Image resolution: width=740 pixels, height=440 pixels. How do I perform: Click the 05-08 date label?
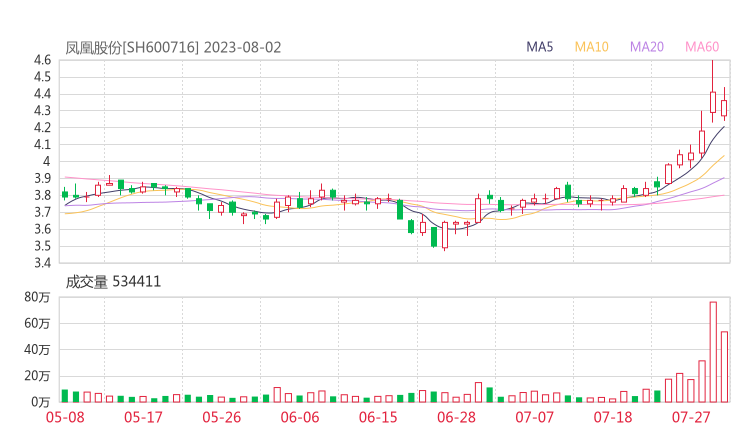(x=65, y=417)
